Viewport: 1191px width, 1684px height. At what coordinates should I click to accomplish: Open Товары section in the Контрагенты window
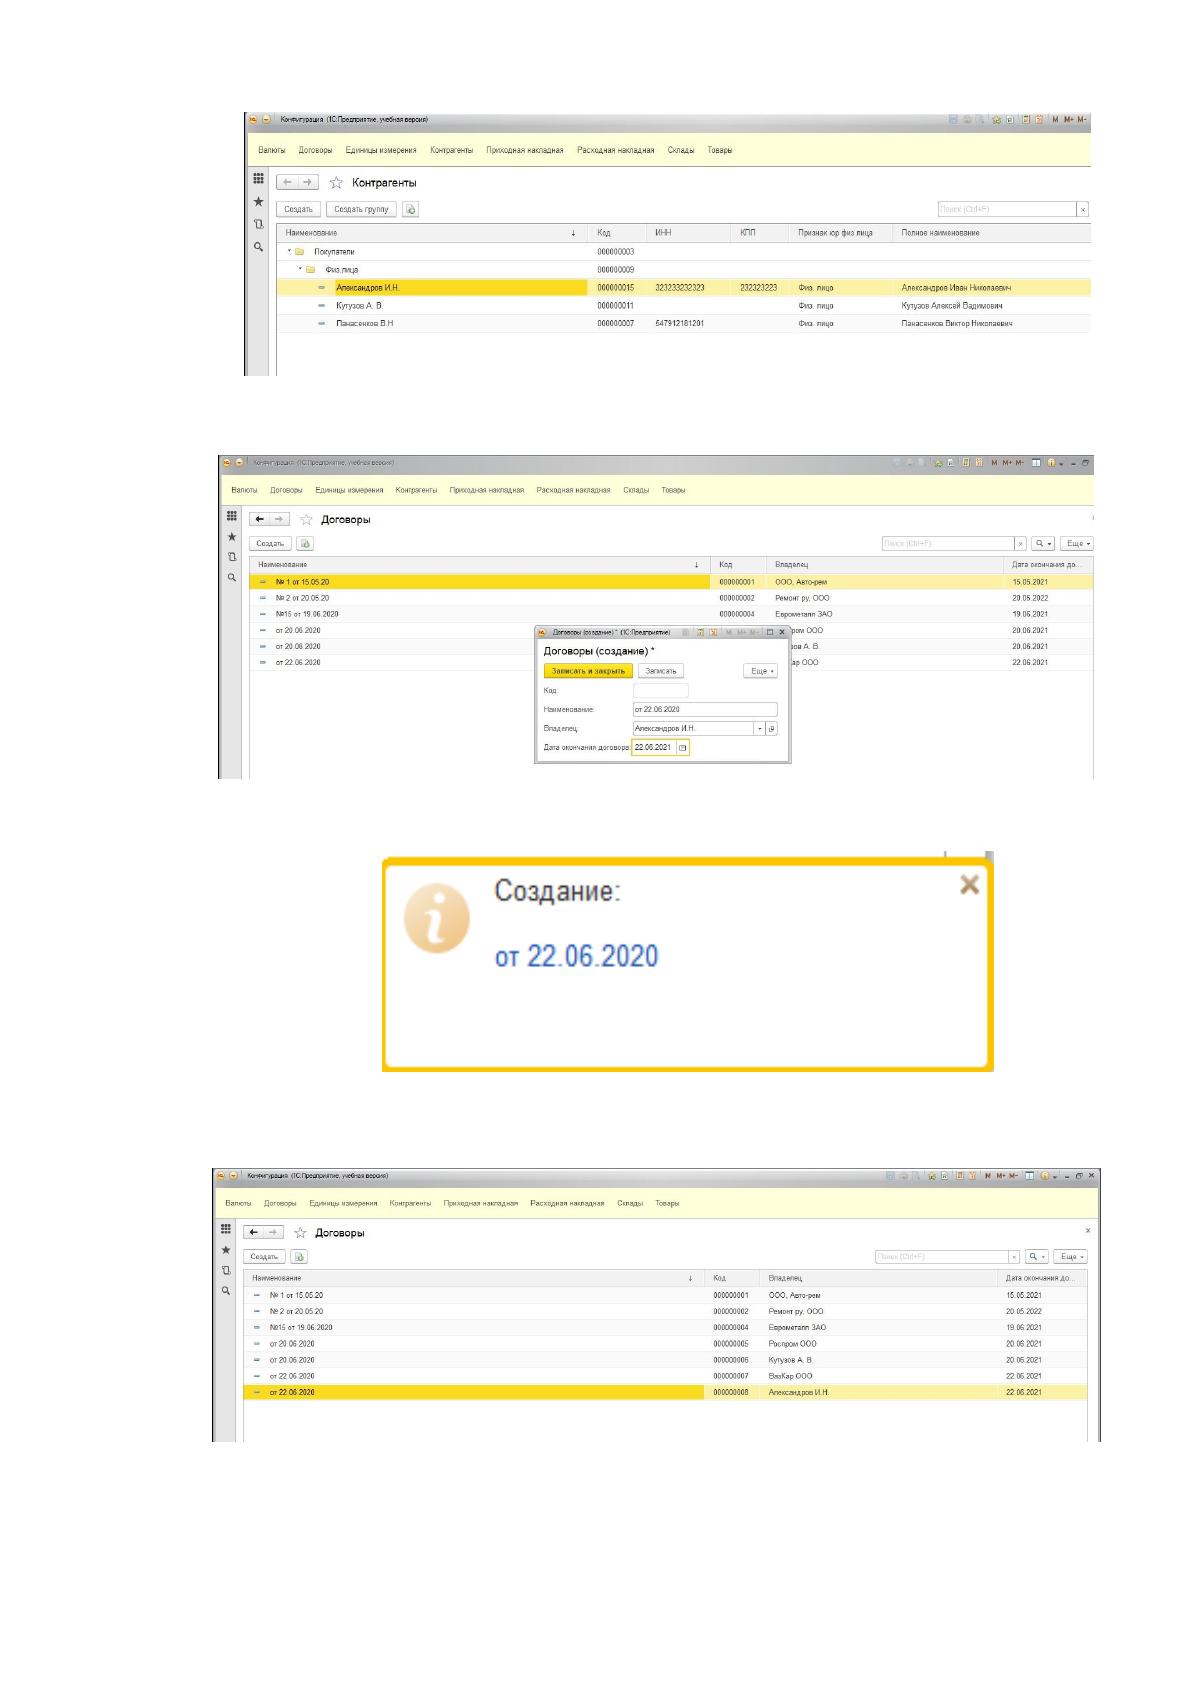click(x=720, y=150)
